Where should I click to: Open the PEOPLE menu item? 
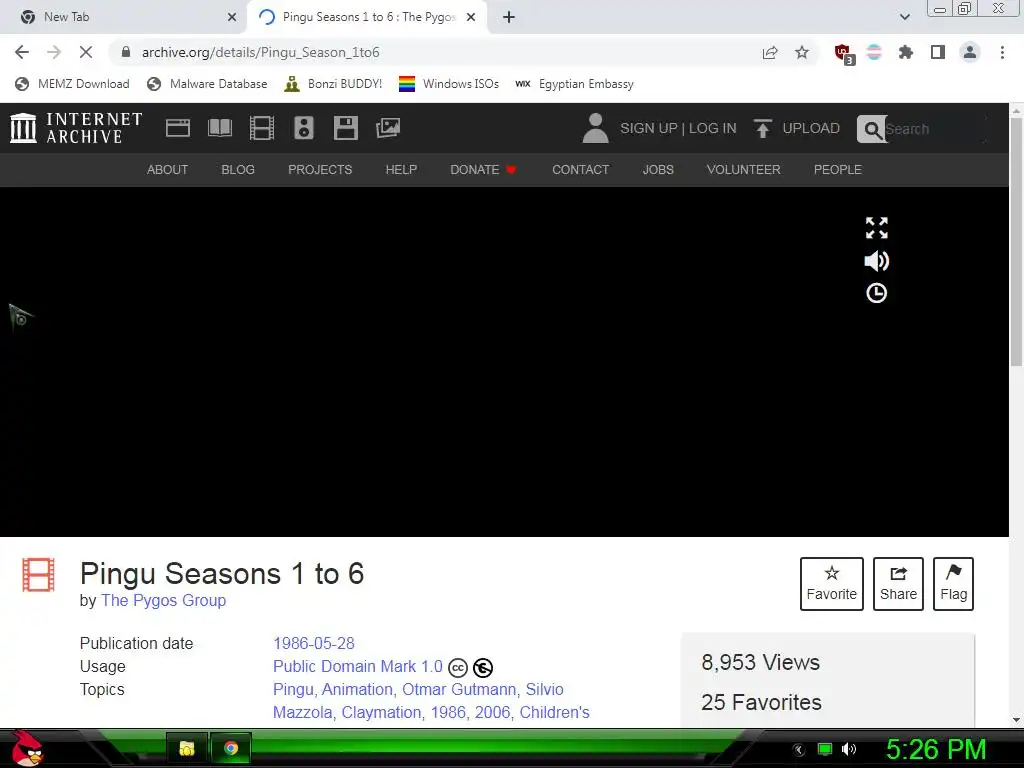coord(838,170)
